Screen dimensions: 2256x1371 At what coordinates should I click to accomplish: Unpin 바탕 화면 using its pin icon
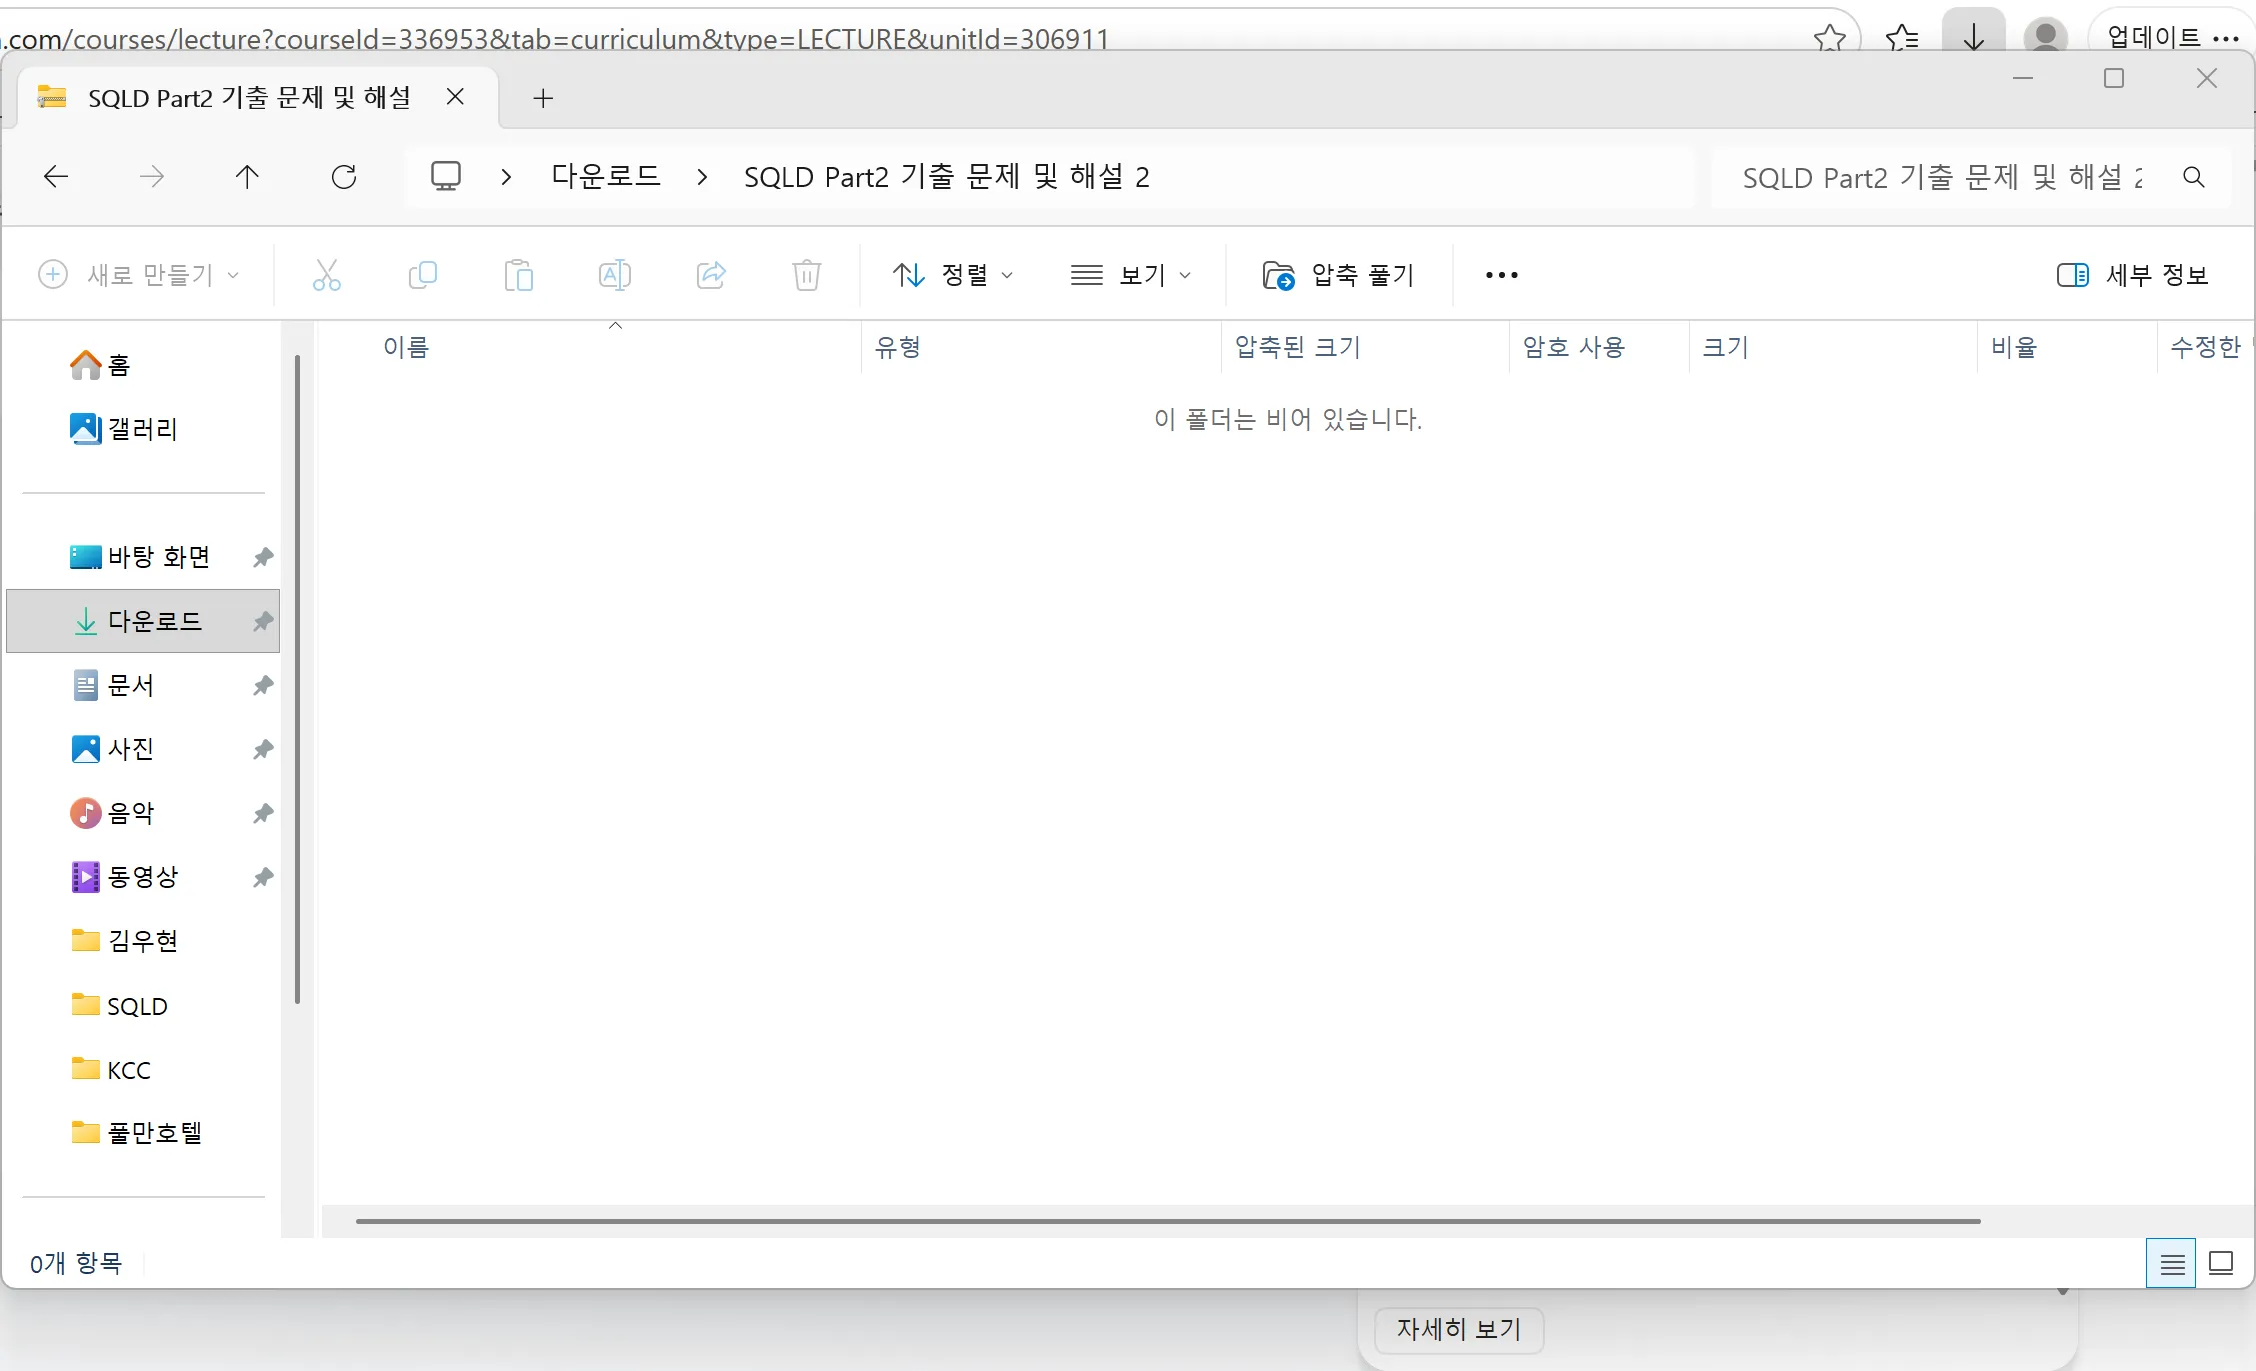point(263,557)
